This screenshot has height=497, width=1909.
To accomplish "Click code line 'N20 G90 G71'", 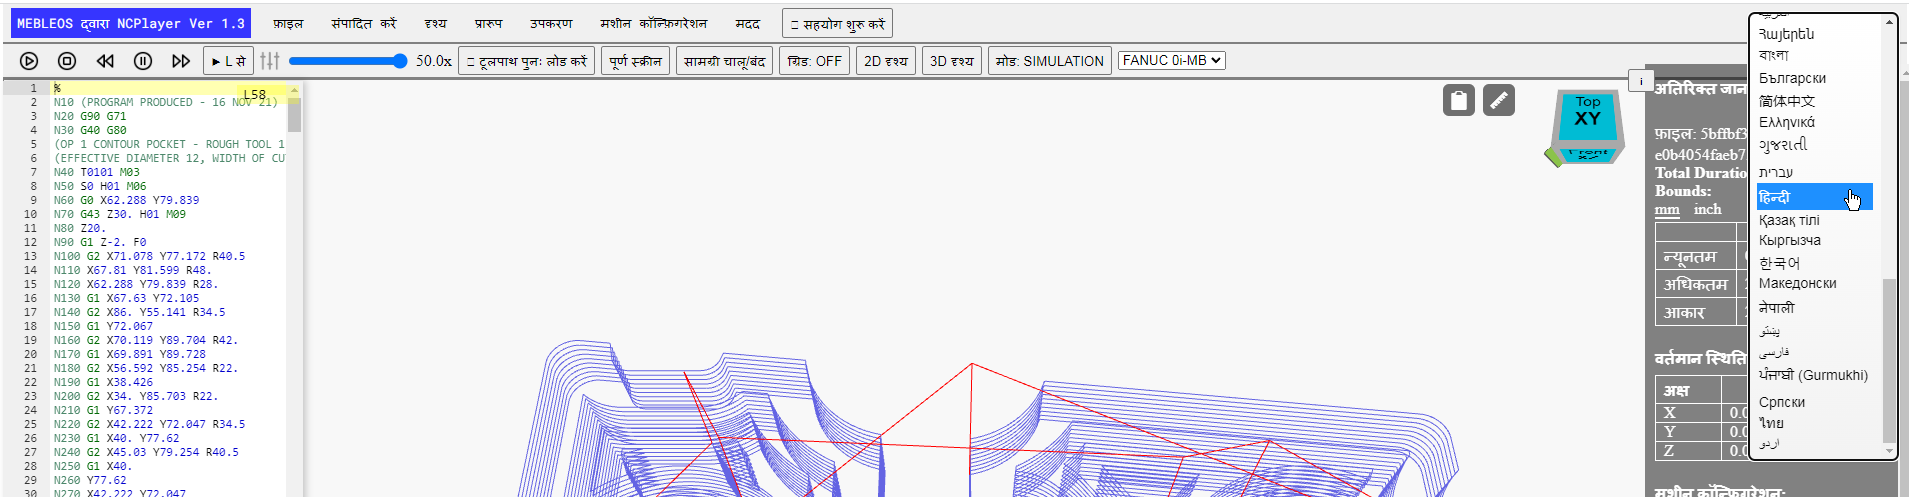I will [90, 116].
